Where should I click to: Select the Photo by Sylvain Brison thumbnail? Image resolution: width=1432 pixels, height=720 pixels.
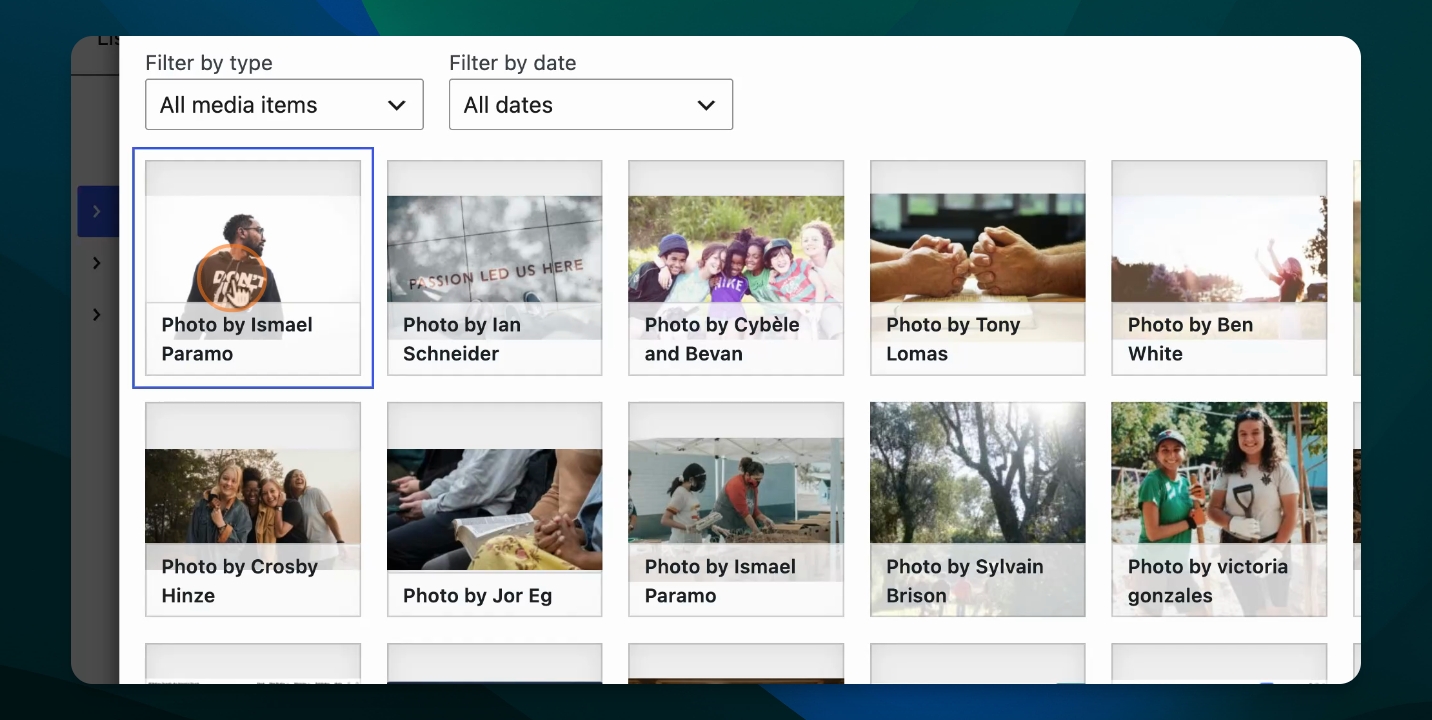pyautogui.click(x=978, y=510)
